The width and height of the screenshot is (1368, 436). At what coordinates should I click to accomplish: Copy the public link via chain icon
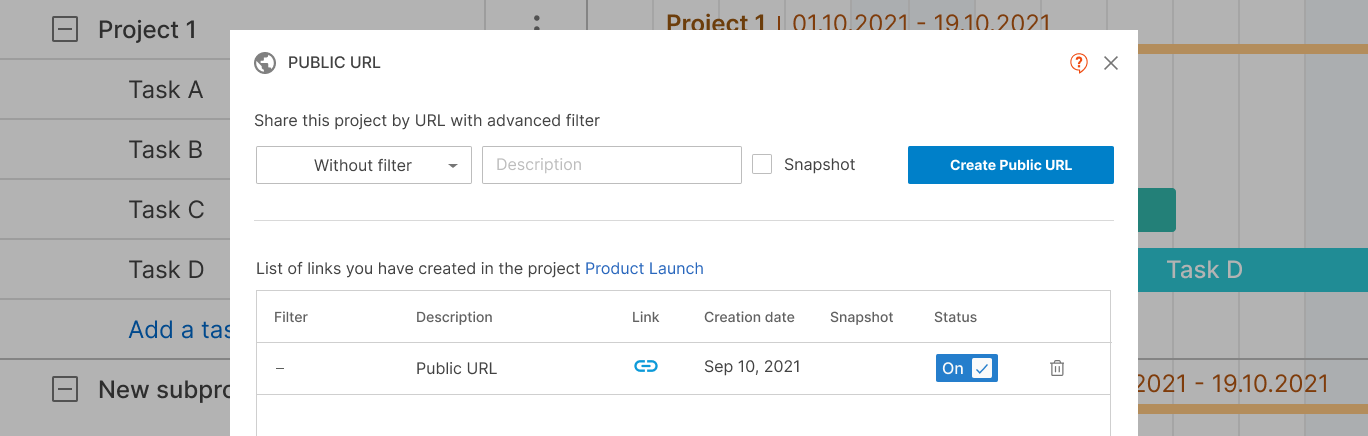pos(646,367)
